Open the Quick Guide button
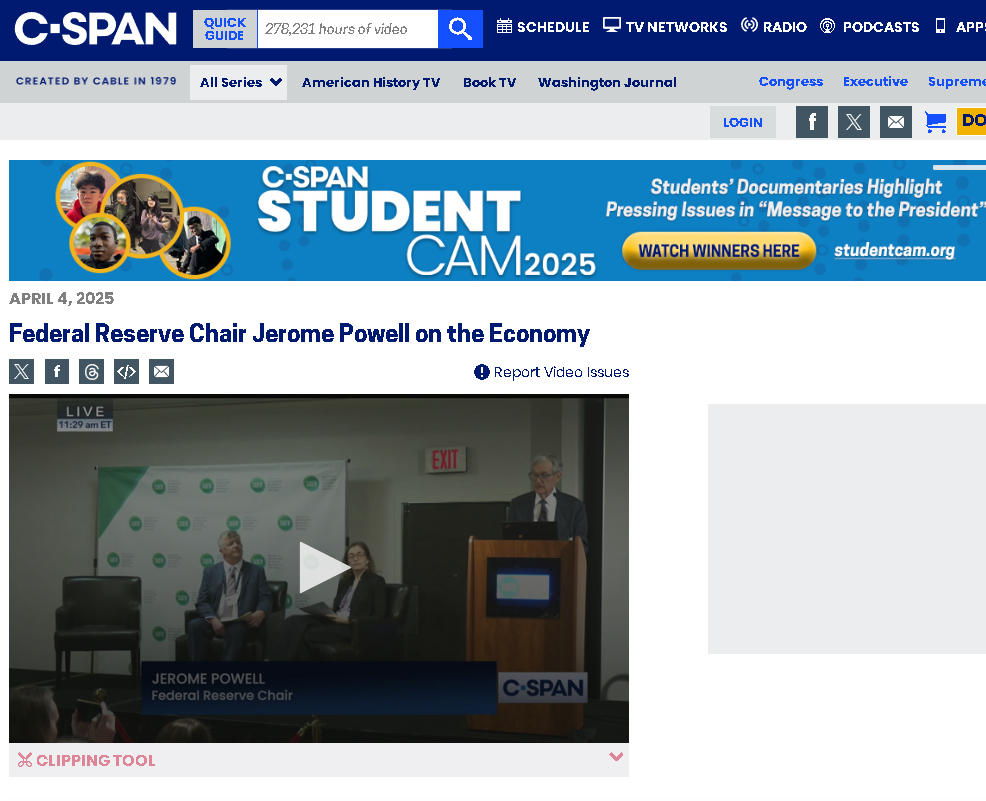 click(224, 29)
